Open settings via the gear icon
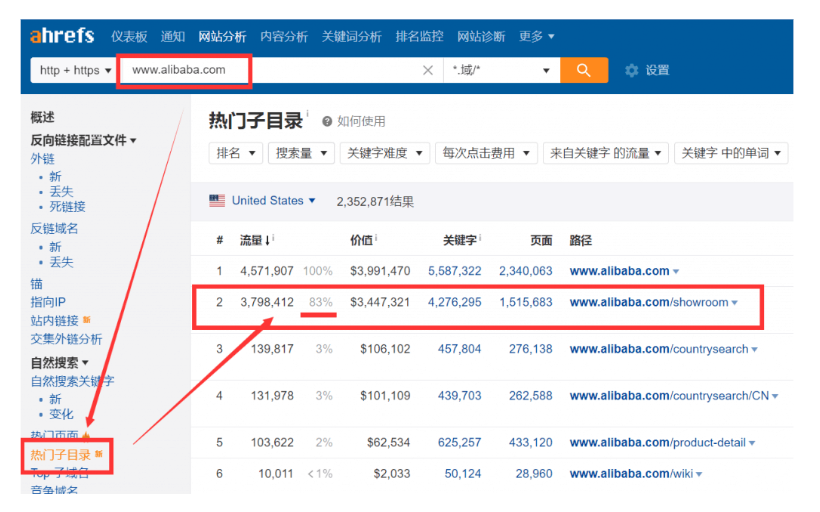820x512 pixels. (632, 70)
